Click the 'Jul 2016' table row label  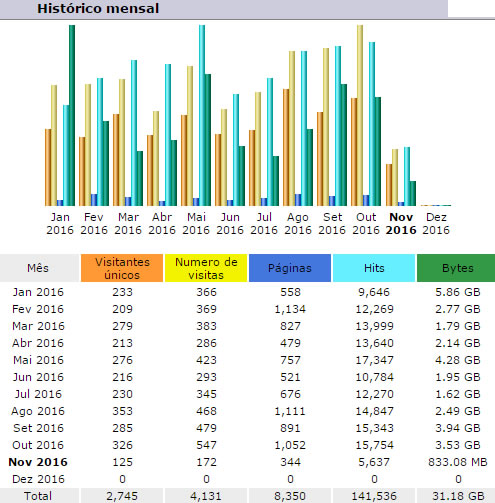coord(38,394)
